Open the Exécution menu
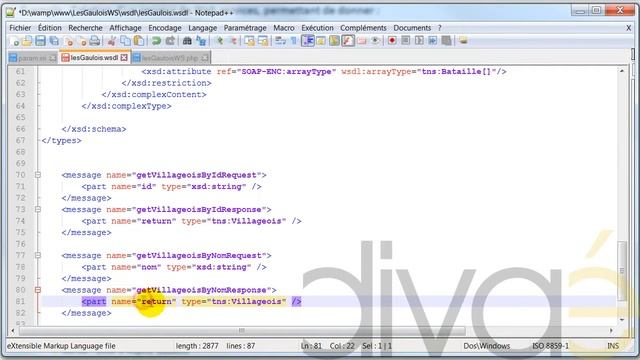640x360 pixels. (318, 28)
